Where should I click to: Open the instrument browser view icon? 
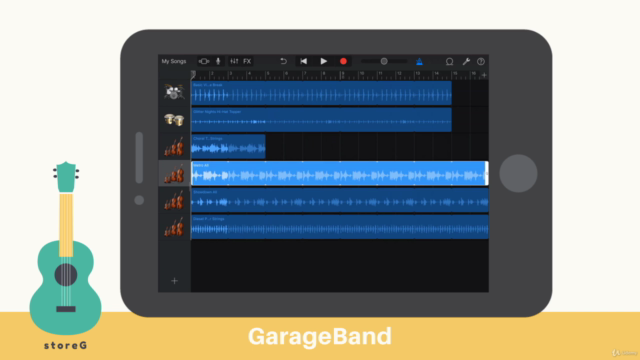click(x=204, y=62)
